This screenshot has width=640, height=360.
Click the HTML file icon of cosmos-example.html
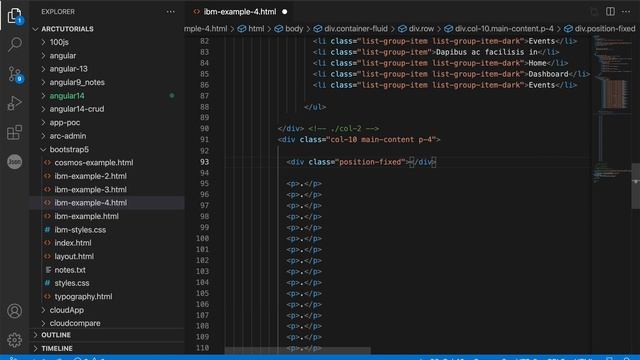pos(47,162)
